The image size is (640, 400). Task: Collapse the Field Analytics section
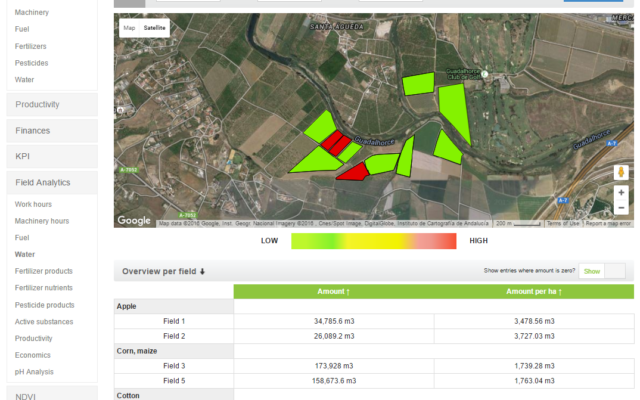coord(52,182)
